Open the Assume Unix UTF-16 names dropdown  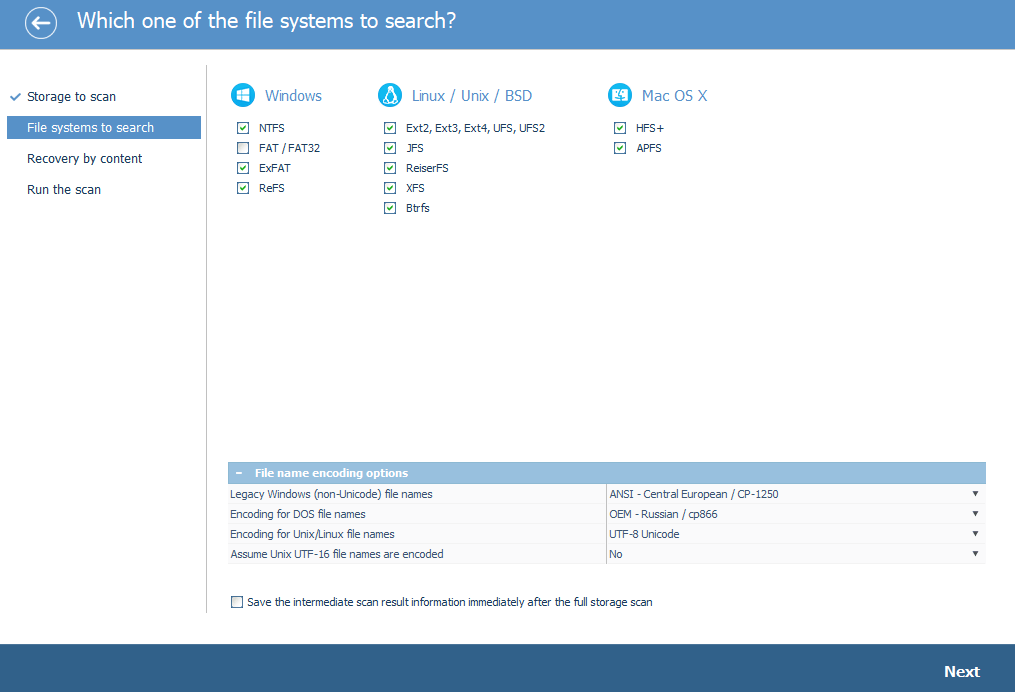pos(796,554)
